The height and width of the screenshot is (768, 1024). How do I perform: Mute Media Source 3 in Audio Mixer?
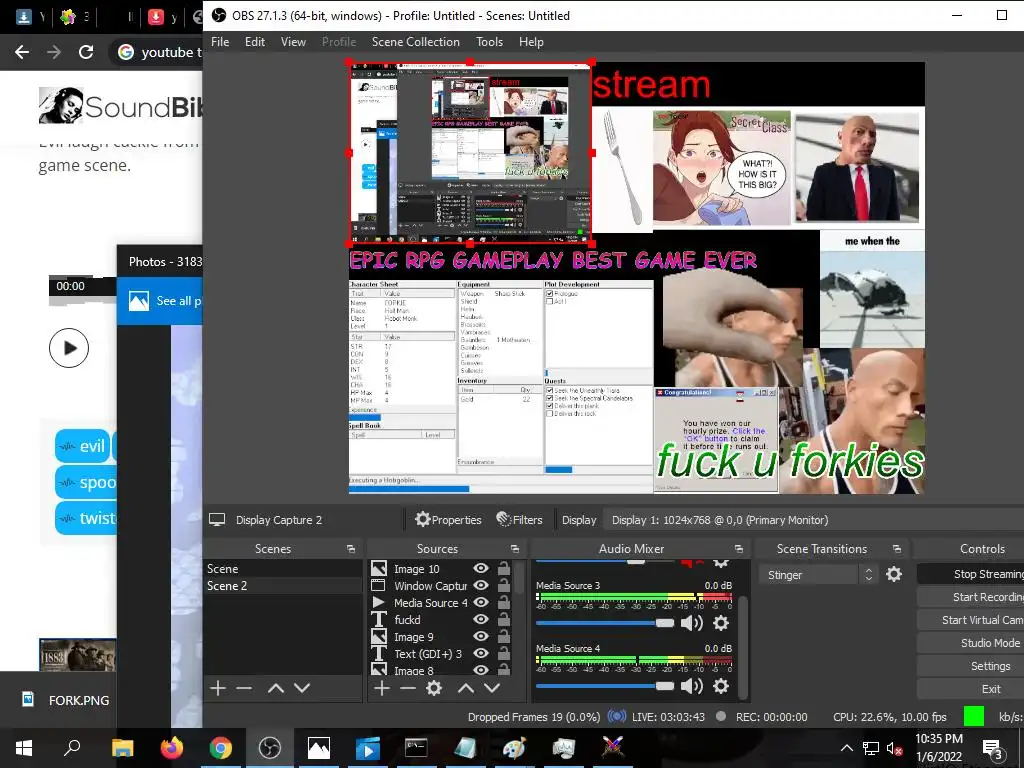692,623
